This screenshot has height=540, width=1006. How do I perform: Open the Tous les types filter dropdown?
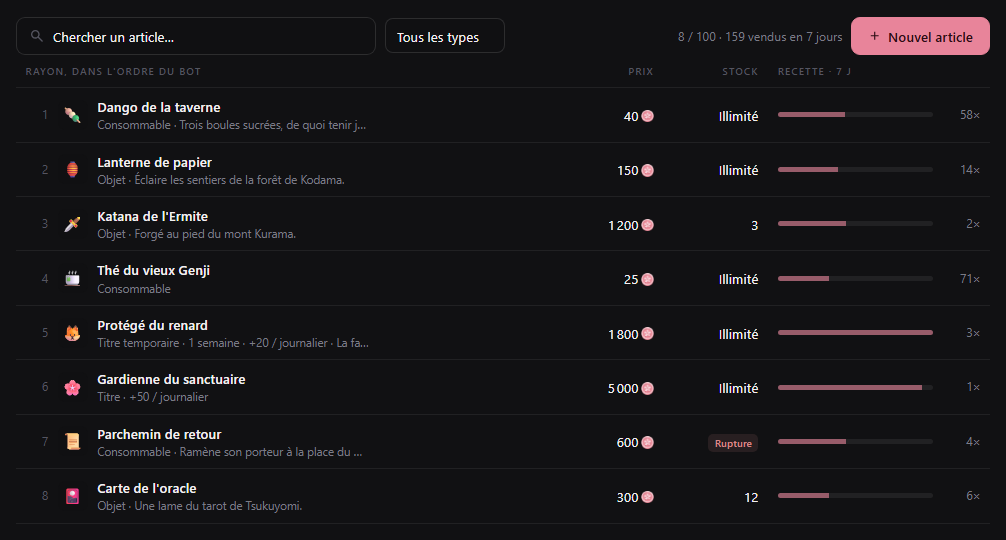(x=445, y=36)
